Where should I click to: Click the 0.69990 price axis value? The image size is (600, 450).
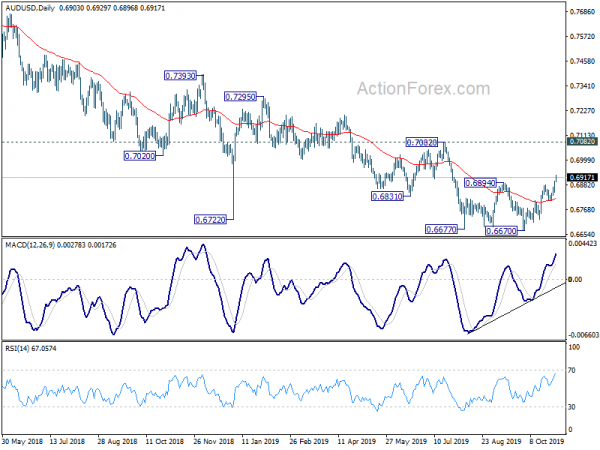pos(582,160)
